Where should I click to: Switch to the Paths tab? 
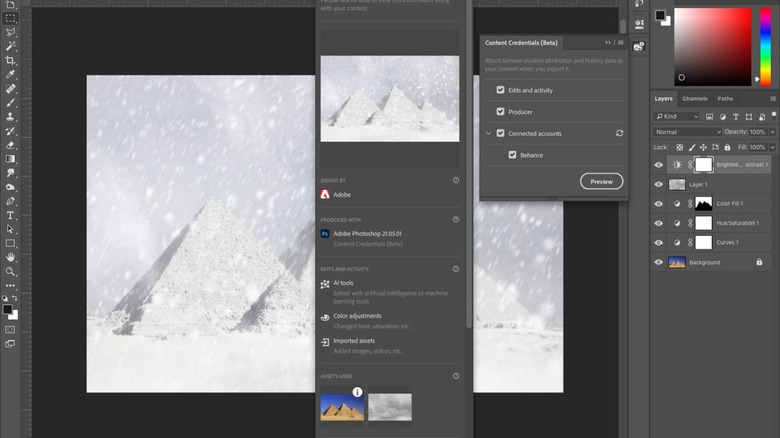tap(725, 99)
